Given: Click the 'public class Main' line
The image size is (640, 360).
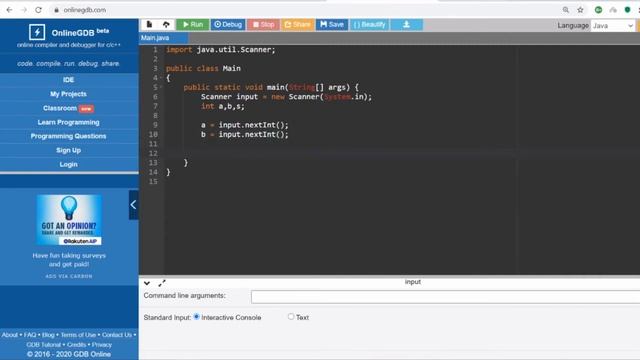Looking at the screenshot, I should pos(203,69).
